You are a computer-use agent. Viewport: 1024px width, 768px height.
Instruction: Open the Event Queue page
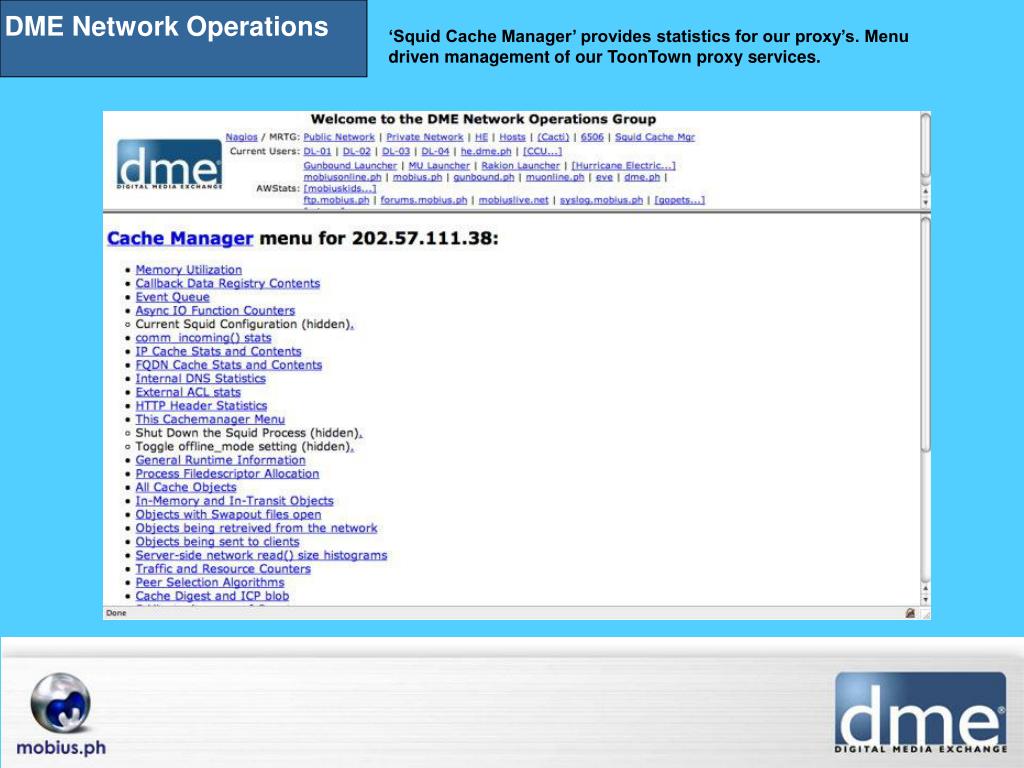click(x=172, y=297)
